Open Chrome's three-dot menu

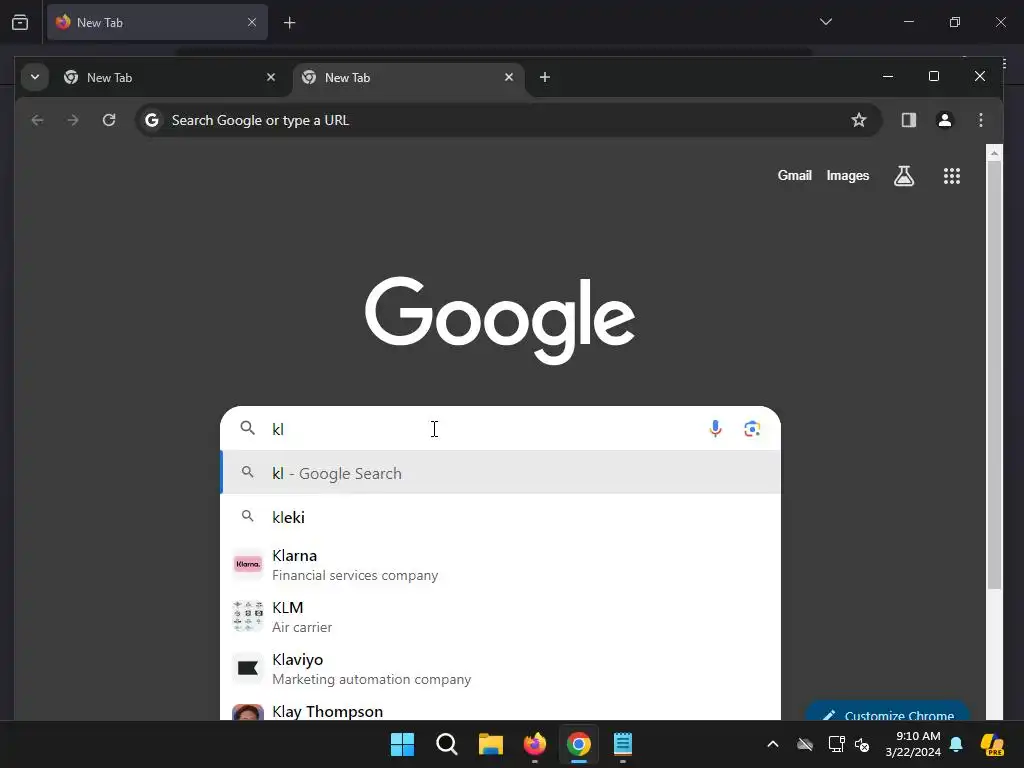click(980, 120)
